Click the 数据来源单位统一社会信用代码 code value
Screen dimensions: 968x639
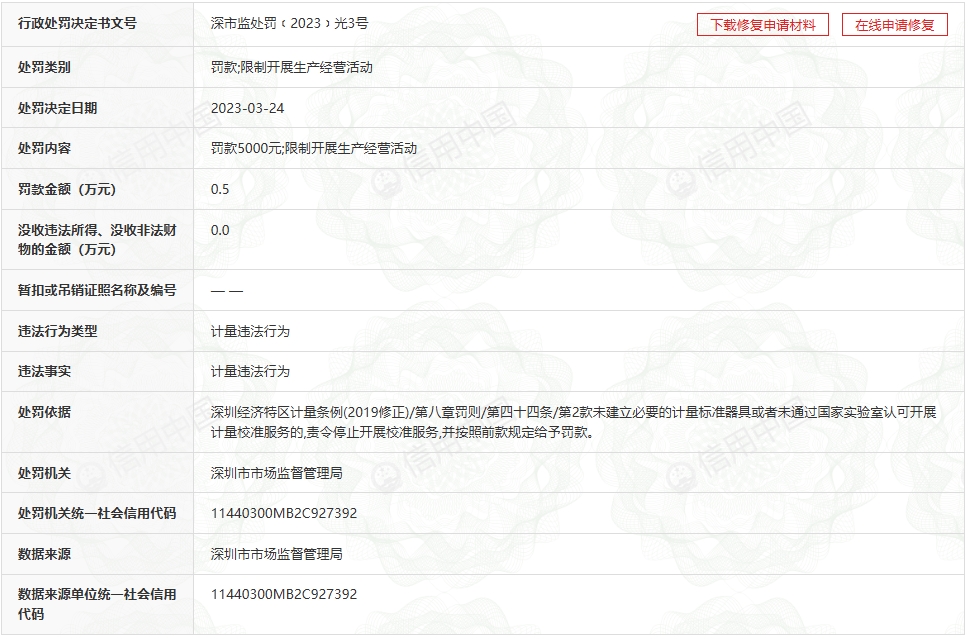click(283, 594)
